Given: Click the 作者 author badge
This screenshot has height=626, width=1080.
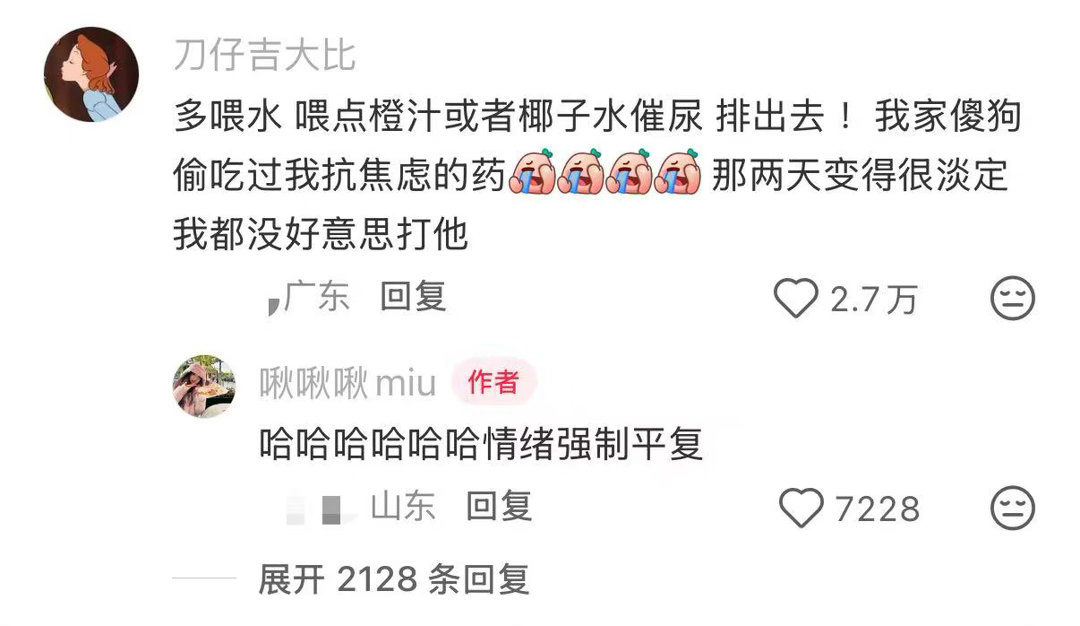Looking at the screenshot, I should pos(494,382).
